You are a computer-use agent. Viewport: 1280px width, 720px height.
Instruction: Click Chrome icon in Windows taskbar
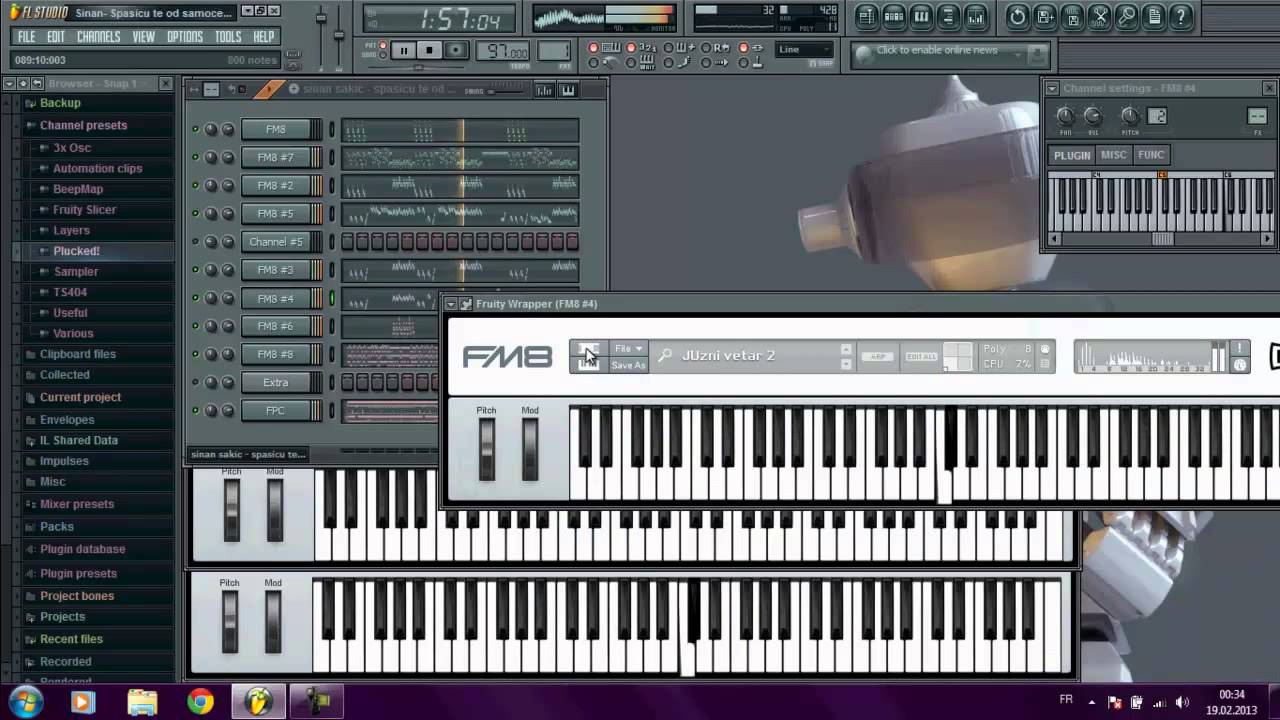[200, 702]
